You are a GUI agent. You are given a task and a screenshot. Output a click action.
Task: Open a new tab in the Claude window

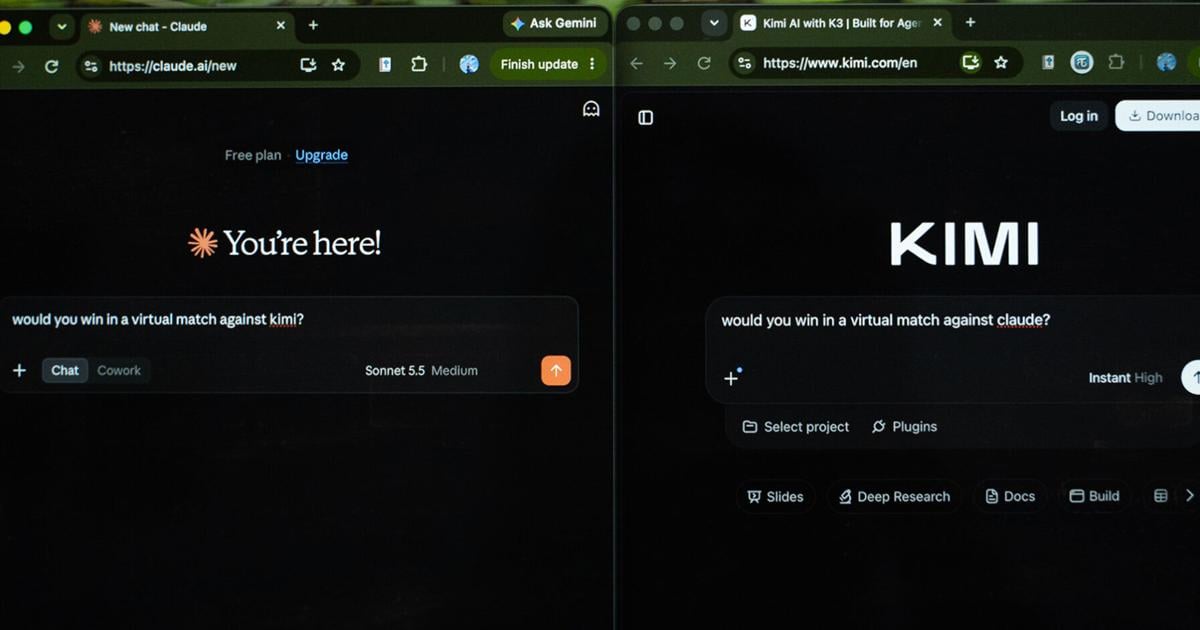pyautogui.click(x=313, y=25)
